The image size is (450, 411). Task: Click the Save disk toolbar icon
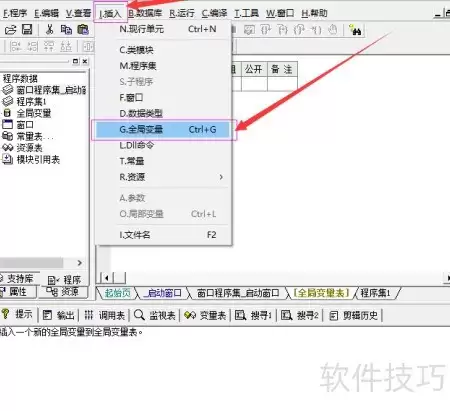(27, 29)
